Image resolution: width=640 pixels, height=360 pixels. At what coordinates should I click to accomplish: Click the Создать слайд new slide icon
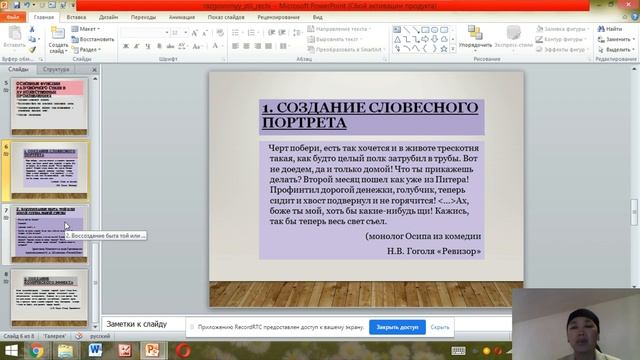point(58,34)
